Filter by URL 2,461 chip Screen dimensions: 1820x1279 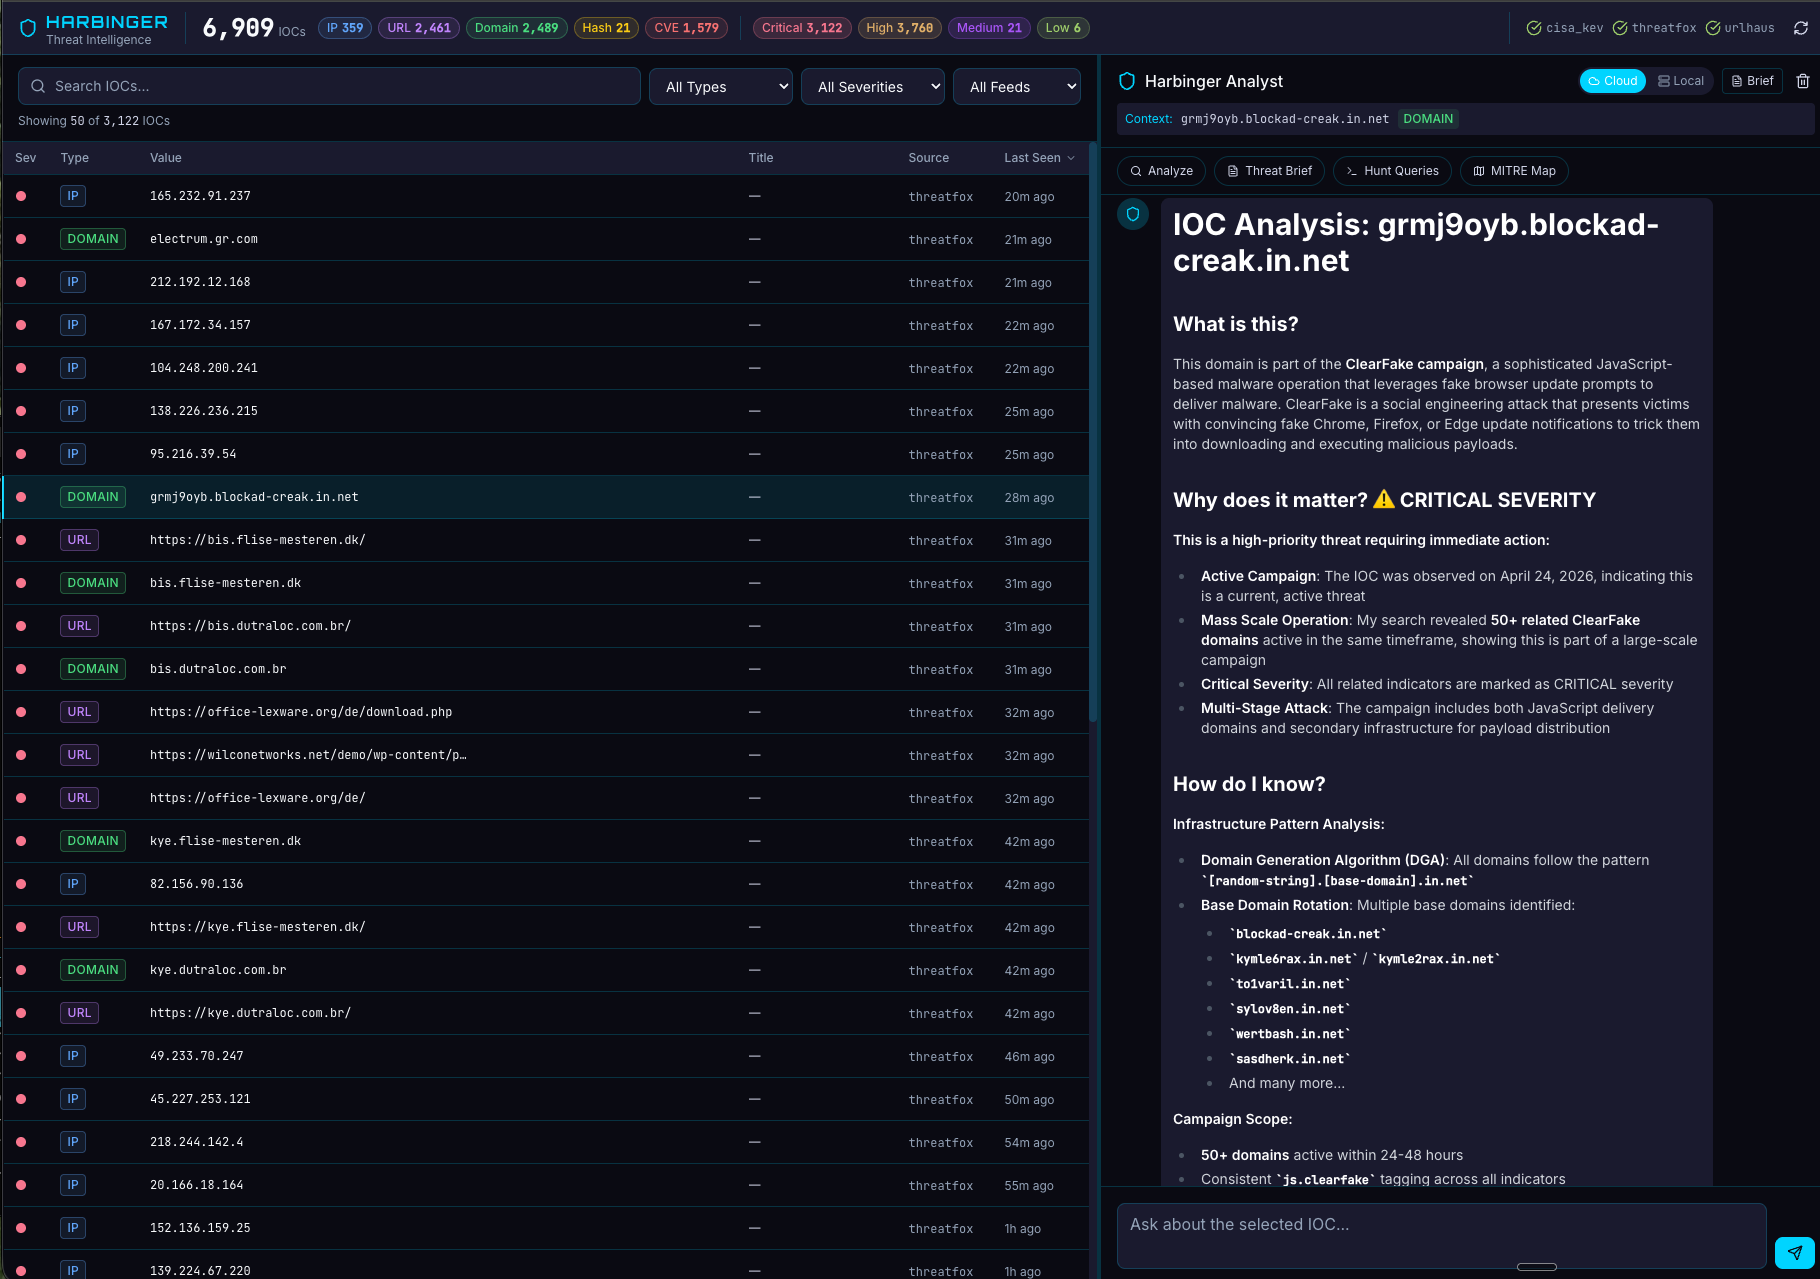(x=419, y=28)
